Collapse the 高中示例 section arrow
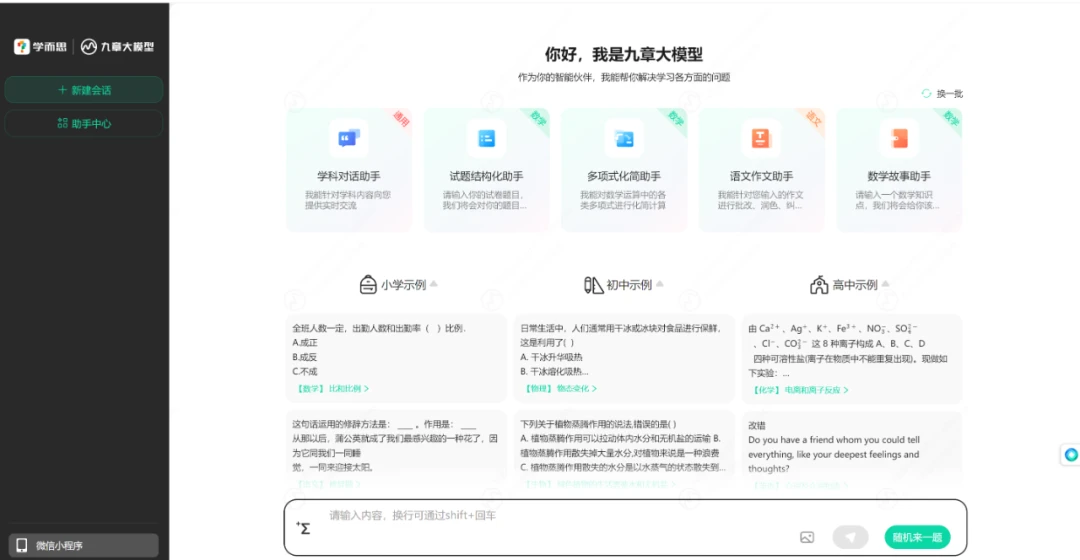Screen dimensions: 1080x560 tap(886, 284)
